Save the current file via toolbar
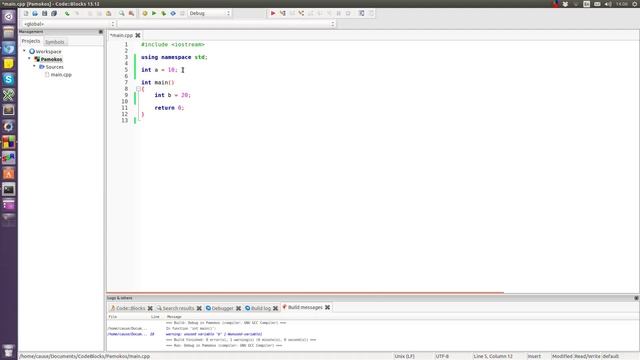Viewport: 640px width, 360px height. pyautogui.click(x=44, y=13)
